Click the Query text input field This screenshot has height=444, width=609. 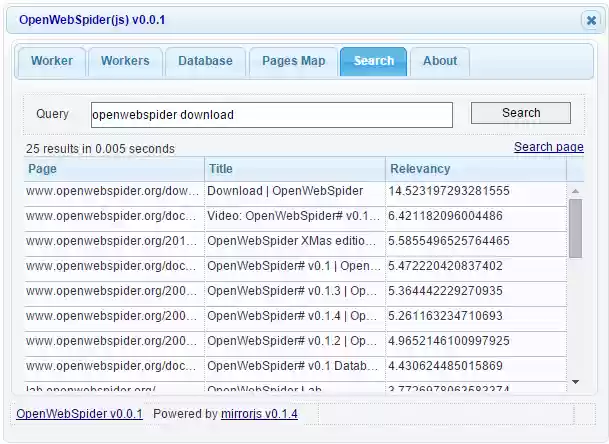[x=271, y=114]
